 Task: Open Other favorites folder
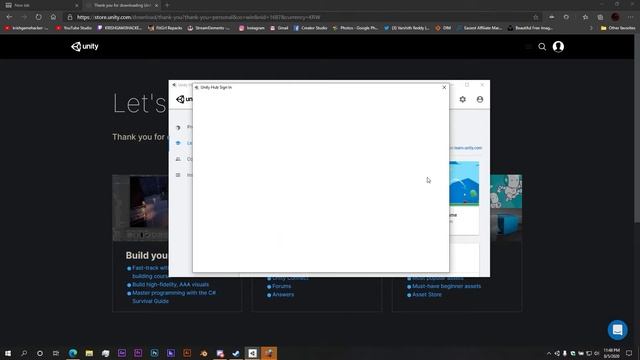pos(618,28)
